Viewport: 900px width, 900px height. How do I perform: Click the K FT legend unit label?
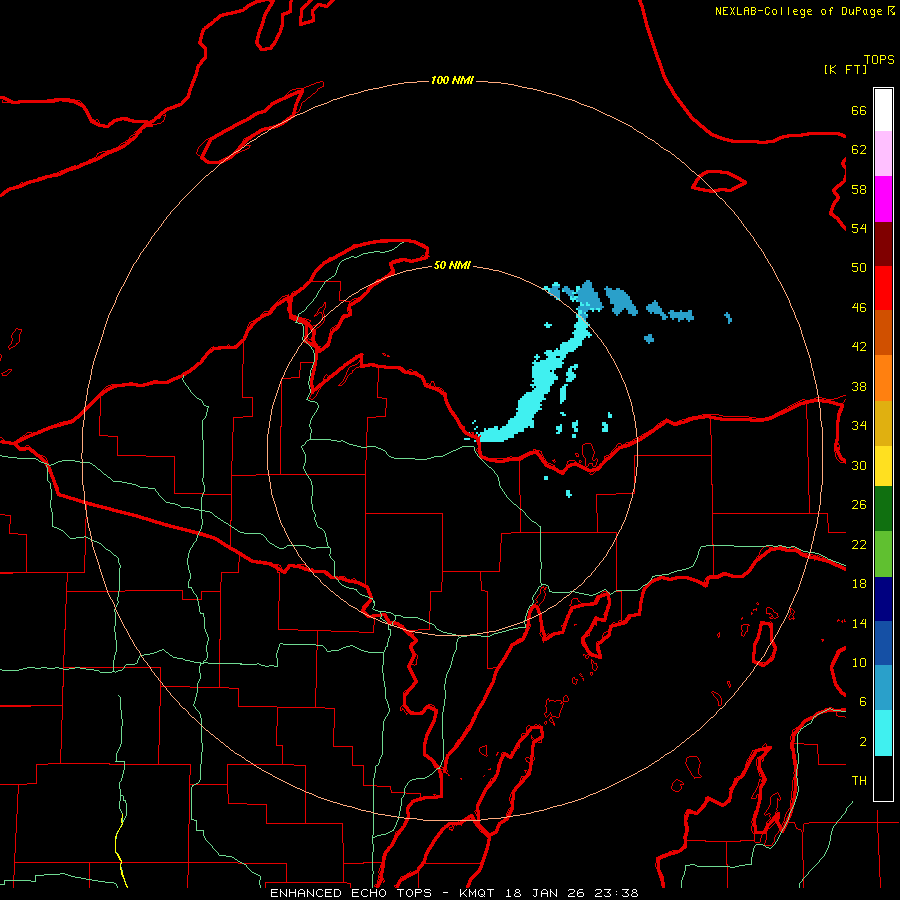click(x=845, y=69)
